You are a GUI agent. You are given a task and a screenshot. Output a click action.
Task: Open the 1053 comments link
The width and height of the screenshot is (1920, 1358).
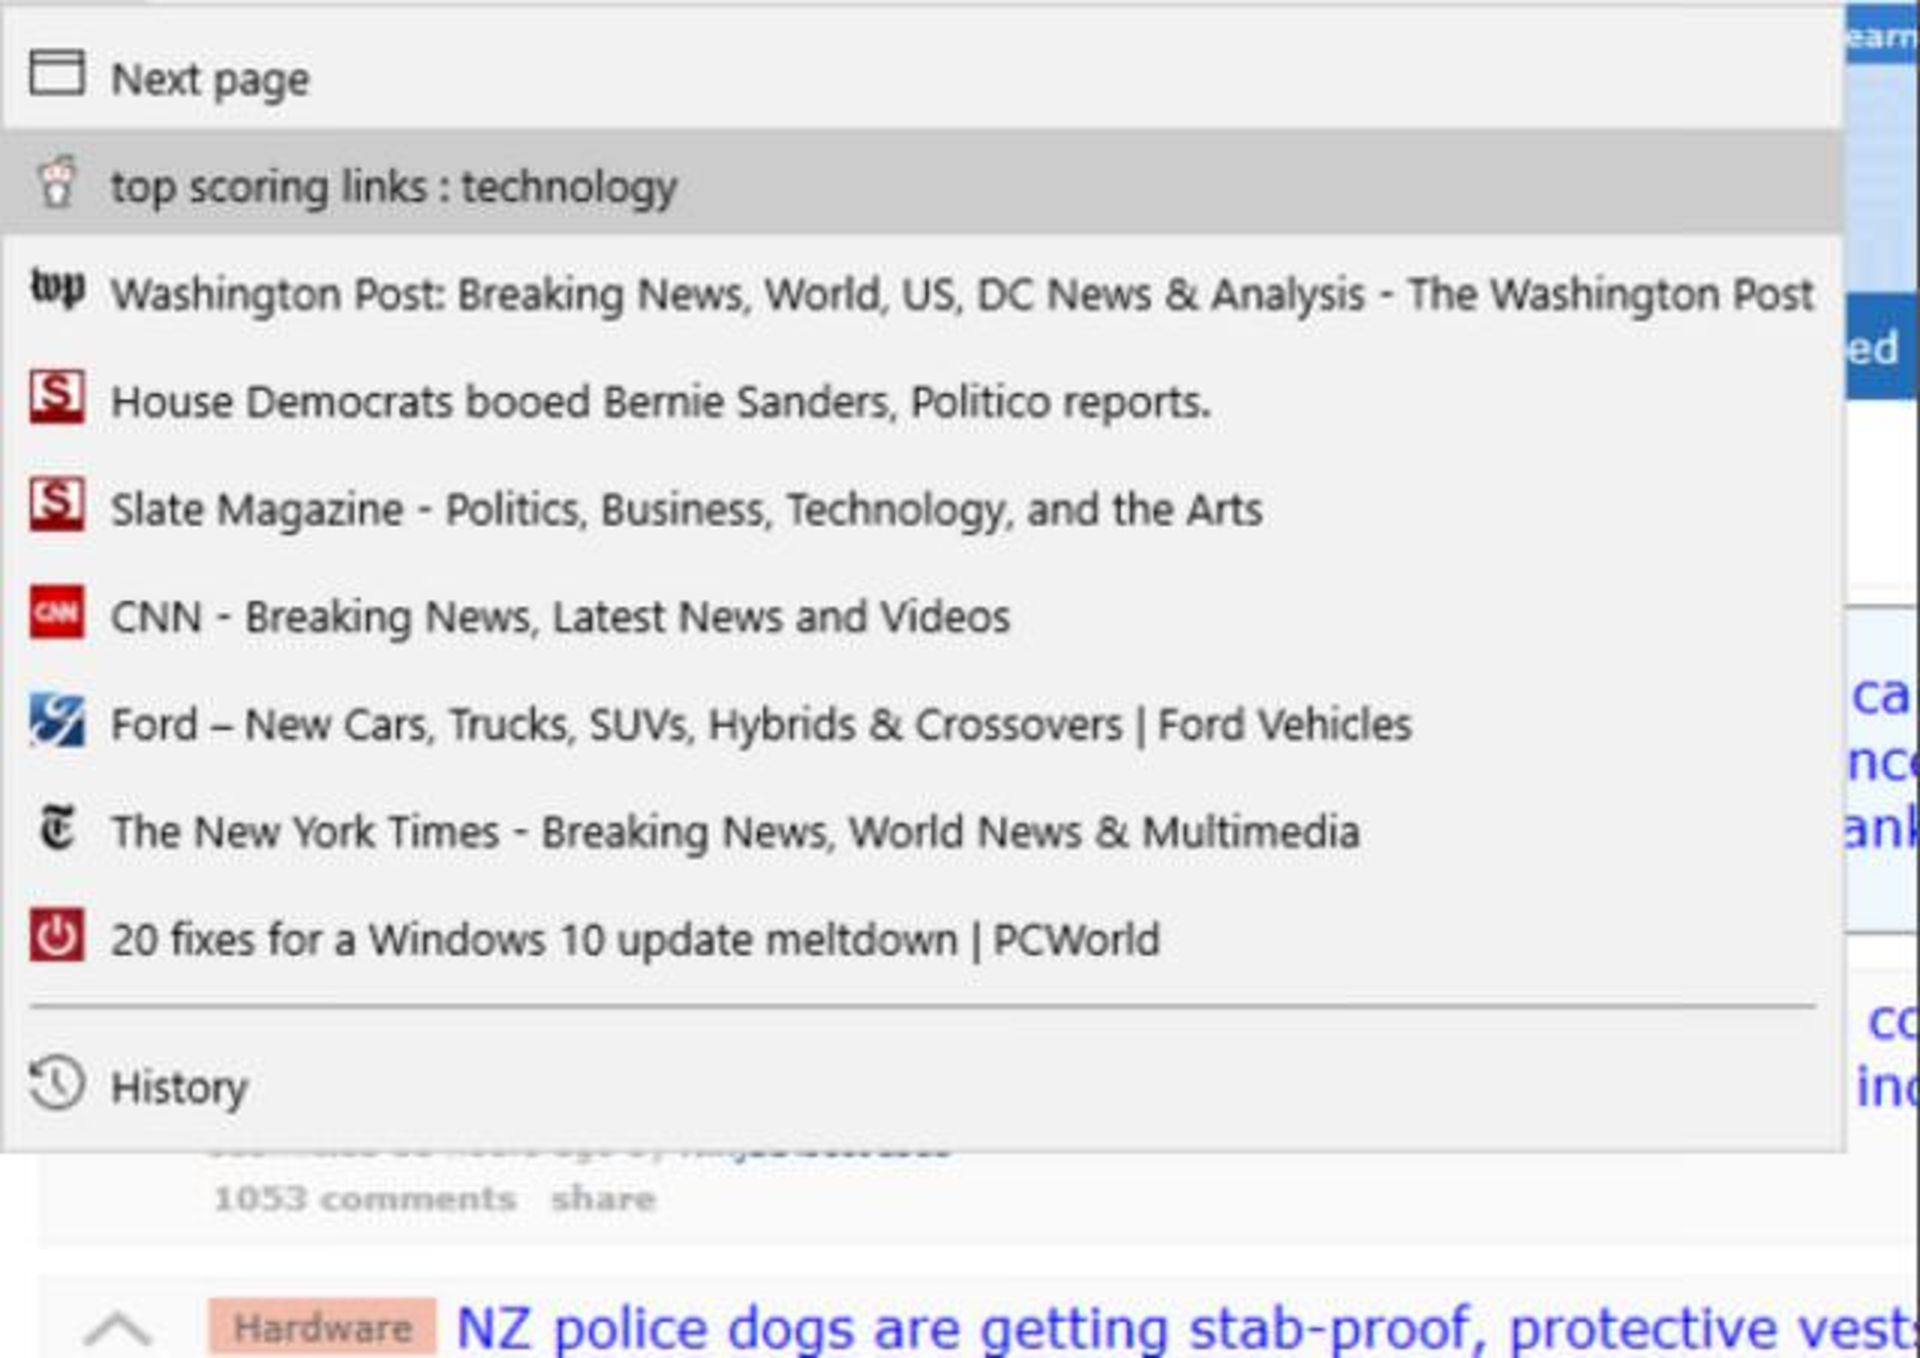pyautogui.click(x=364, y=1198)
